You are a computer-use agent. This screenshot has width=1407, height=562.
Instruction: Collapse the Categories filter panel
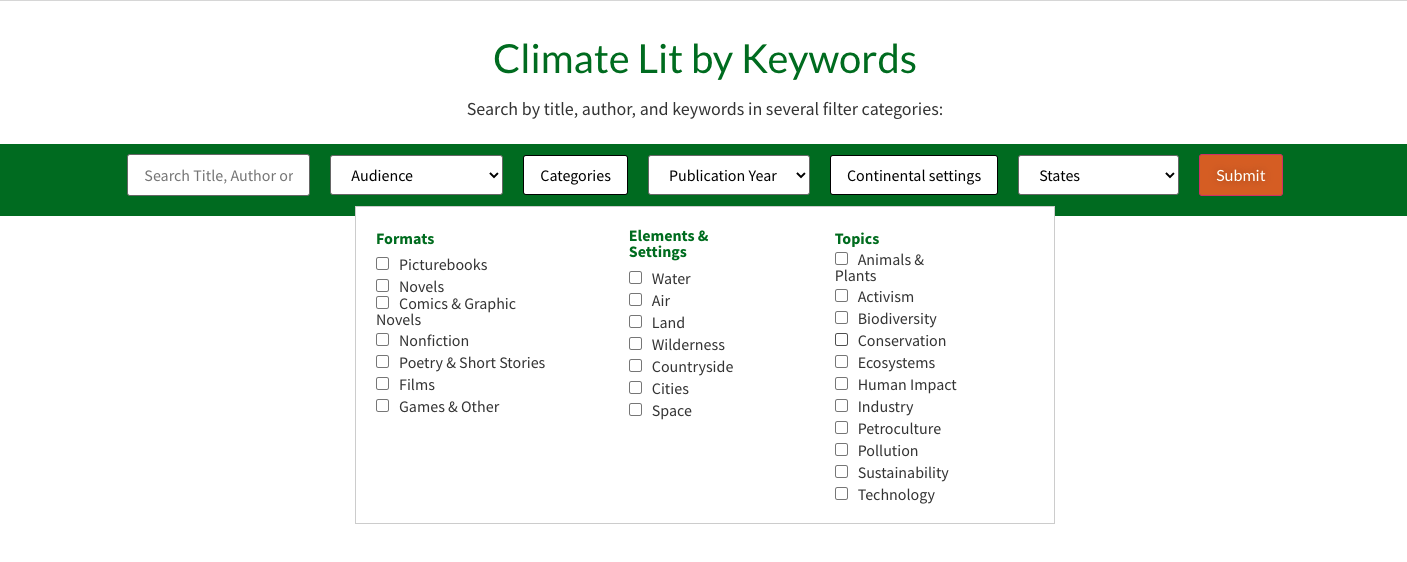pos(575,175)
